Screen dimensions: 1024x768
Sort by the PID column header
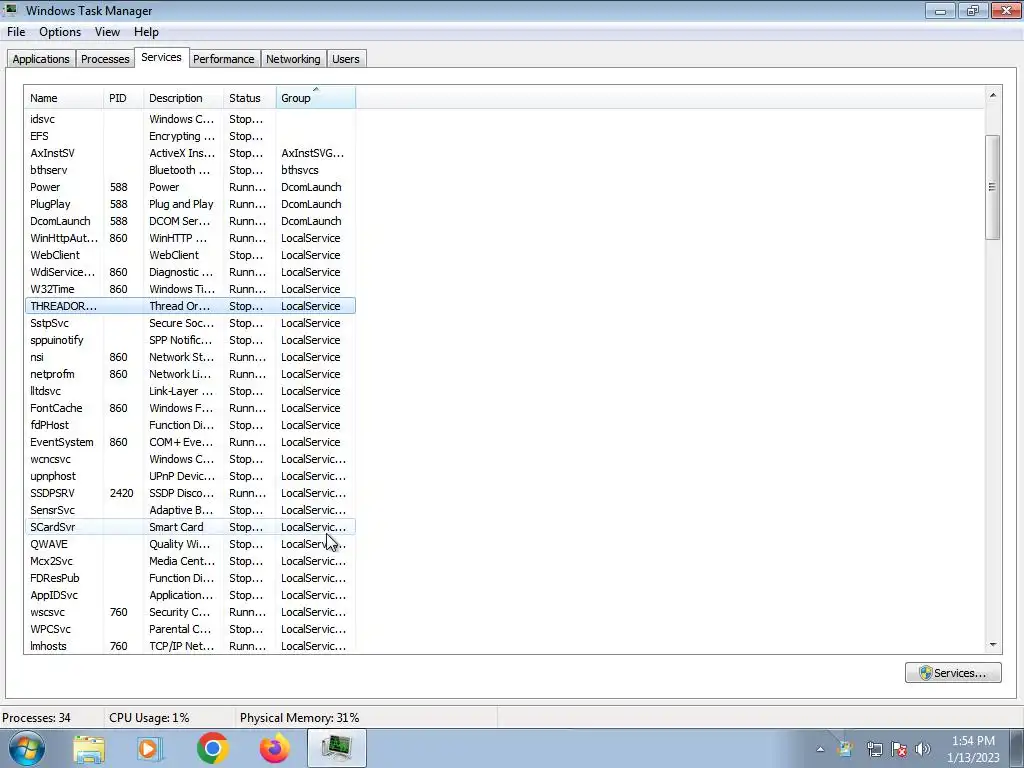pyautogui.click(x=123, y=98)
